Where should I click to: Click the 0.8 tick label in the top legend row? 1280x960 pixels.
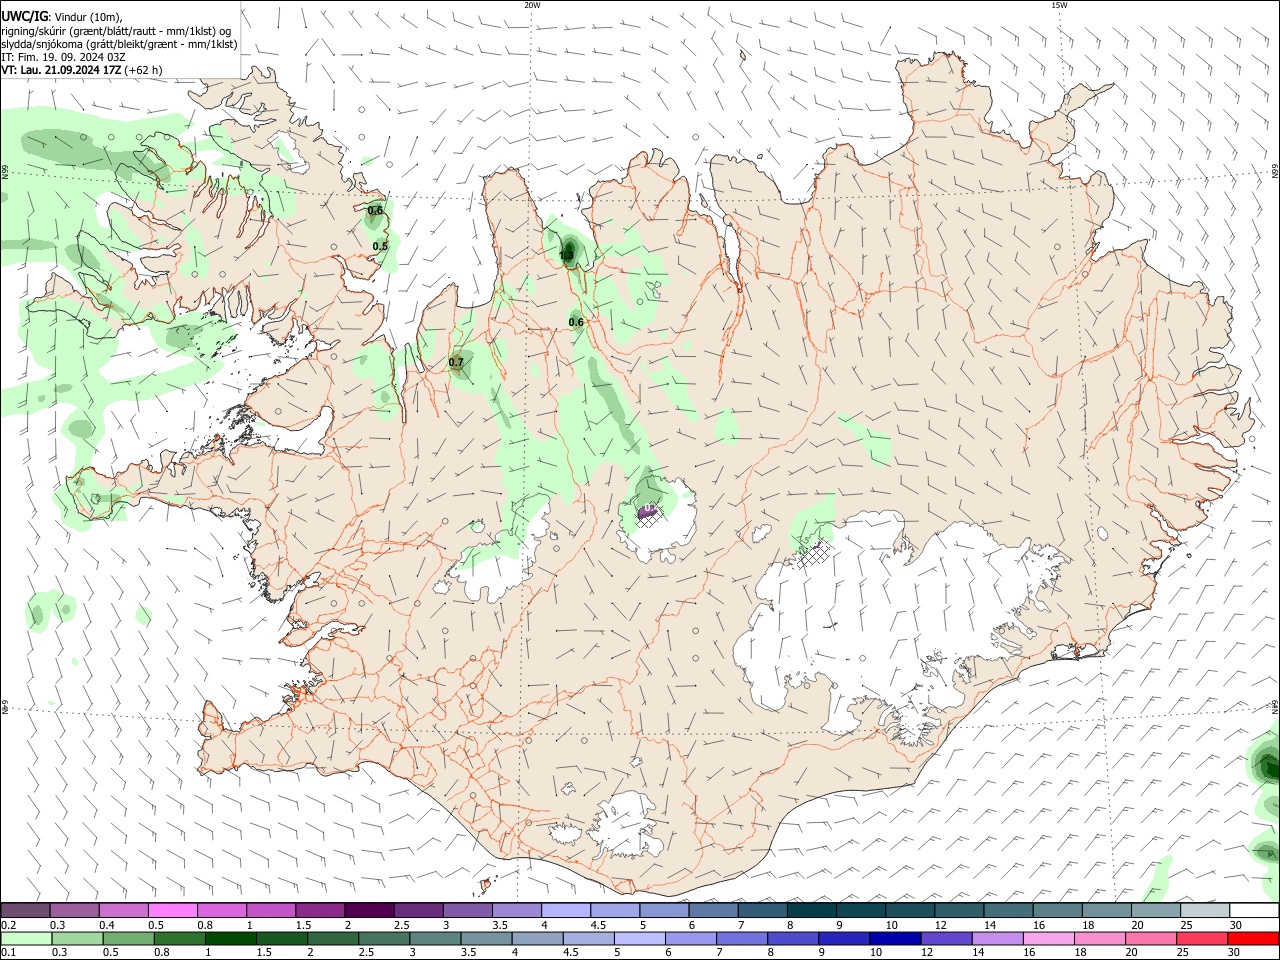205,925
